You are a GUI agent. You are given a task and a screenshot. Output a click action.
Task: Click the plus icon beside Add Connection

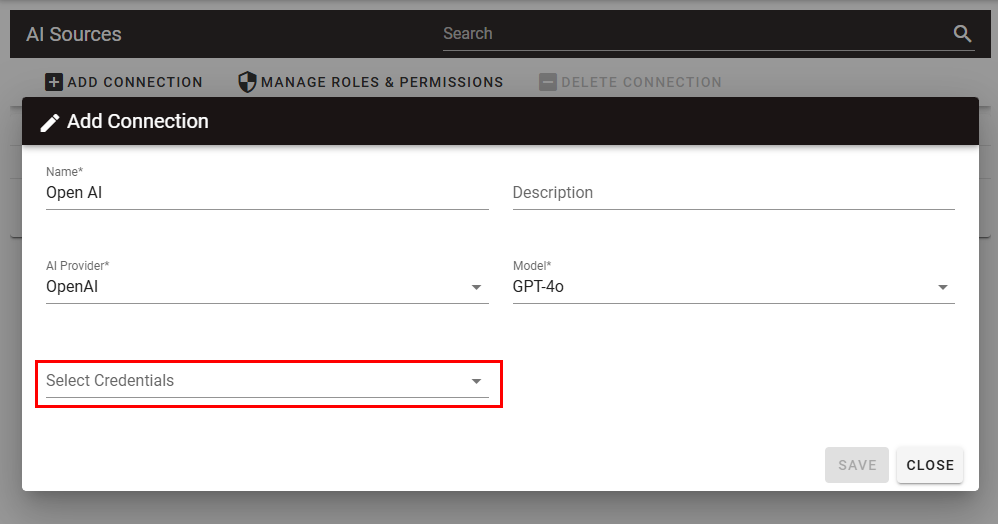[x=54, y=82]
